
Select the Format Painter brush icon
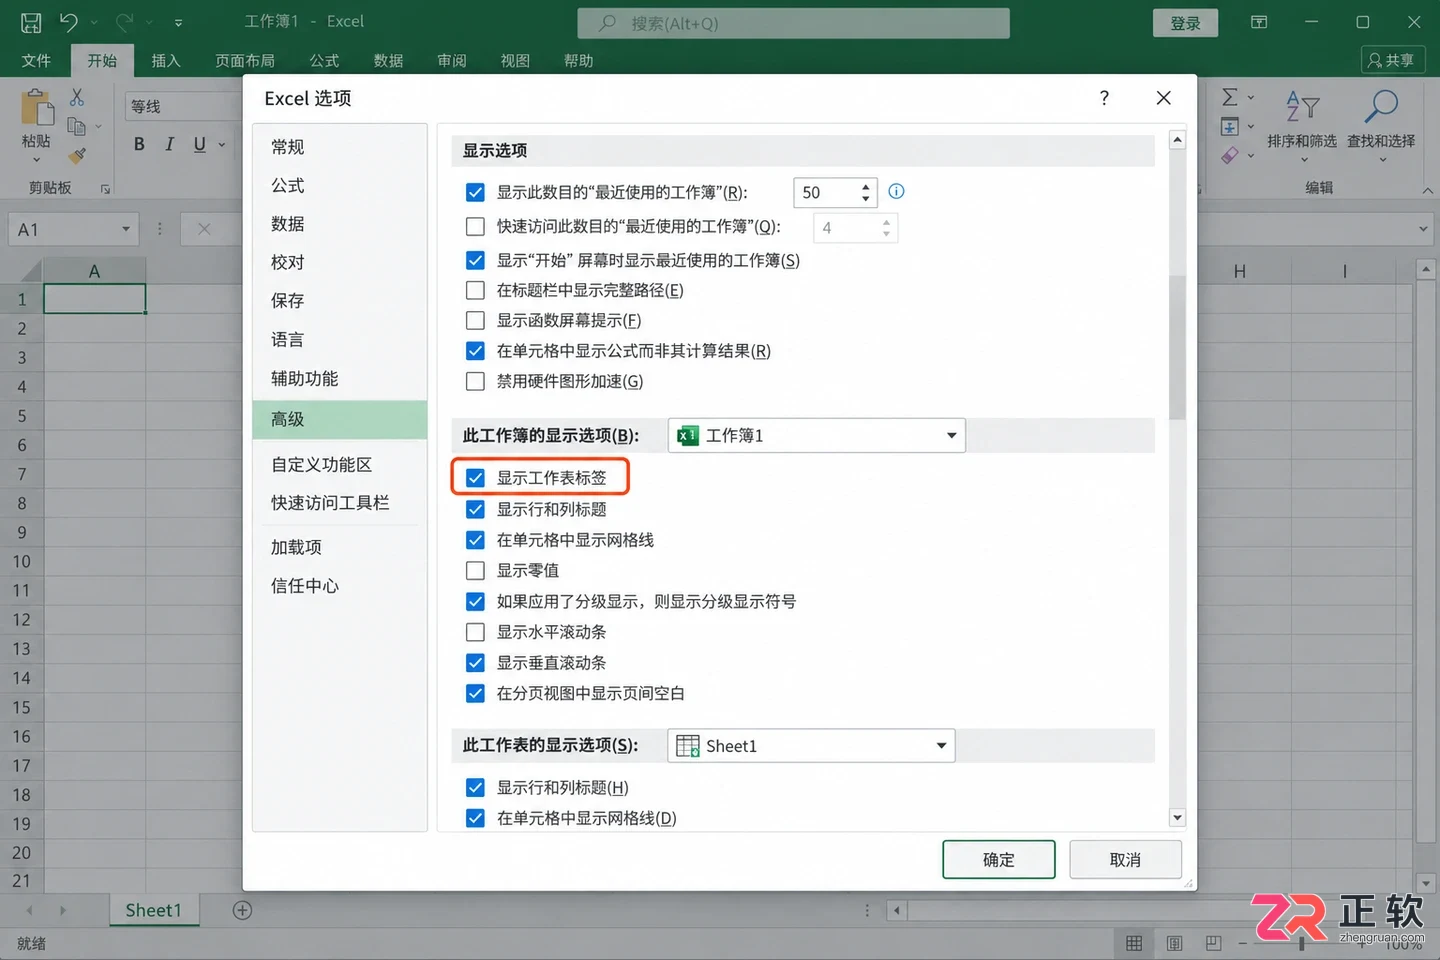[77, 155]
